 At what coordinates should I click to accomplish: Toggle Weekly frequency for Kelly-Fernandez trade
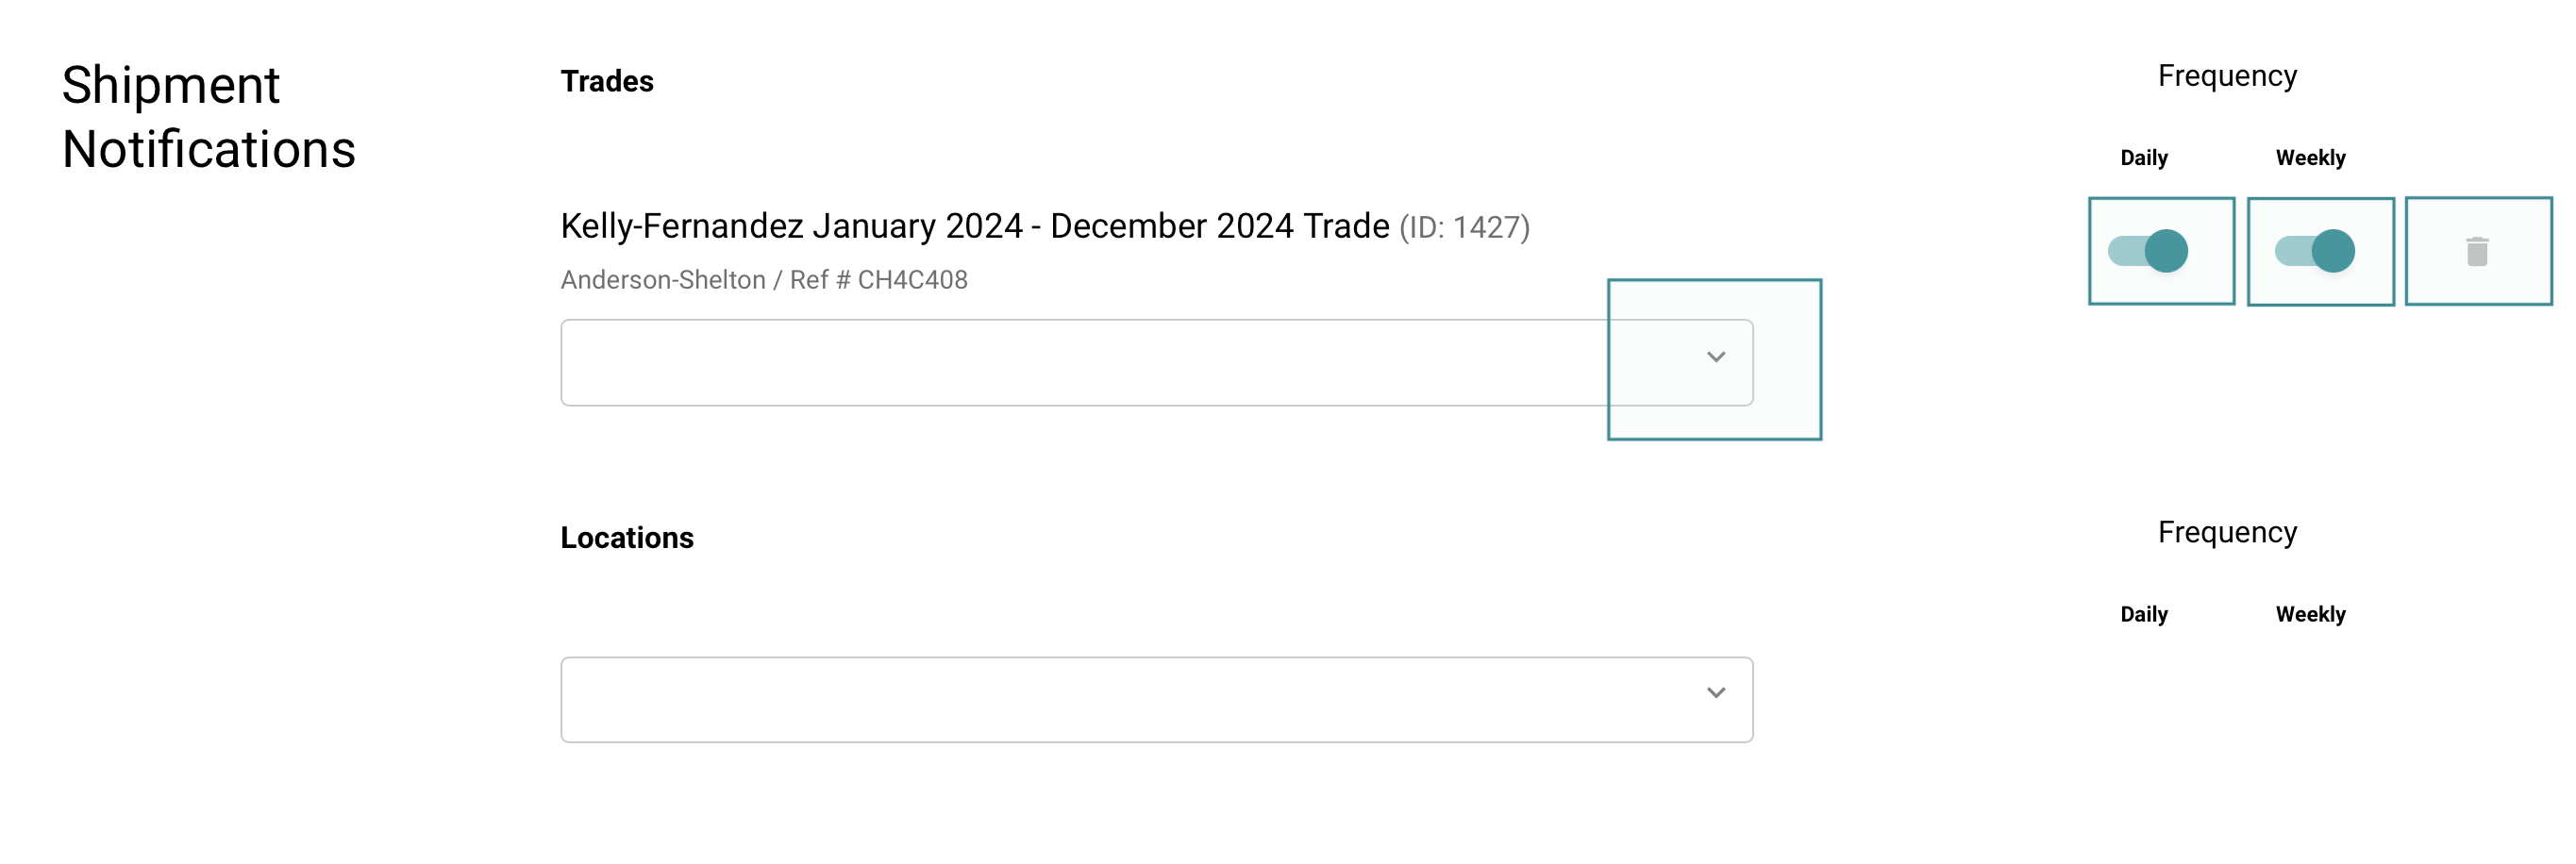pos(2315,251)
